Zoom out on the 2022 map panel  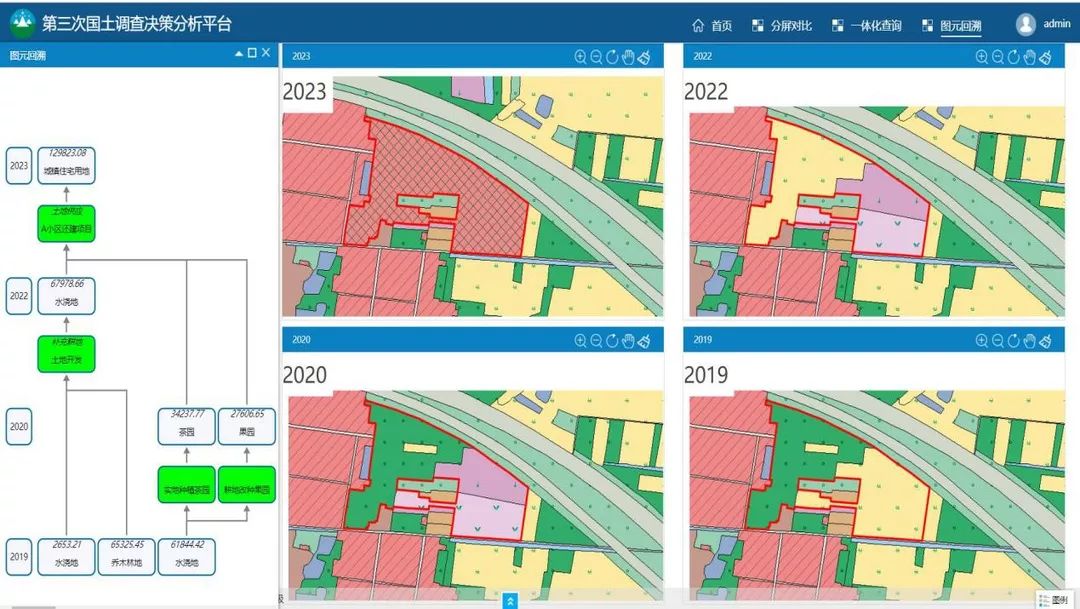tap(998, 57)
